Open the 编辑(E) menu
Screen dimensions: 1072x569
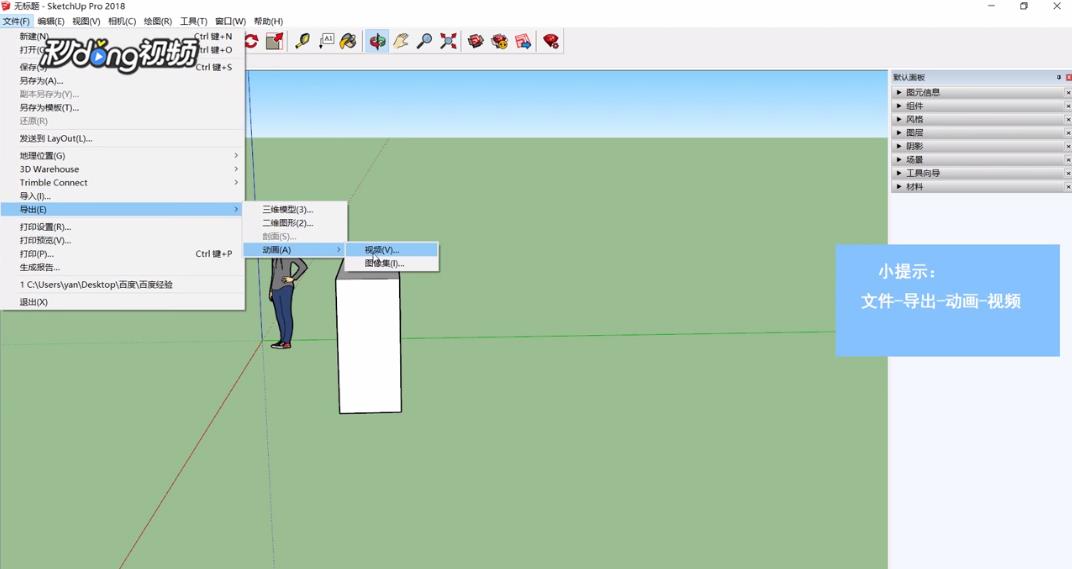pyautogui.click(x=51, y=21)
